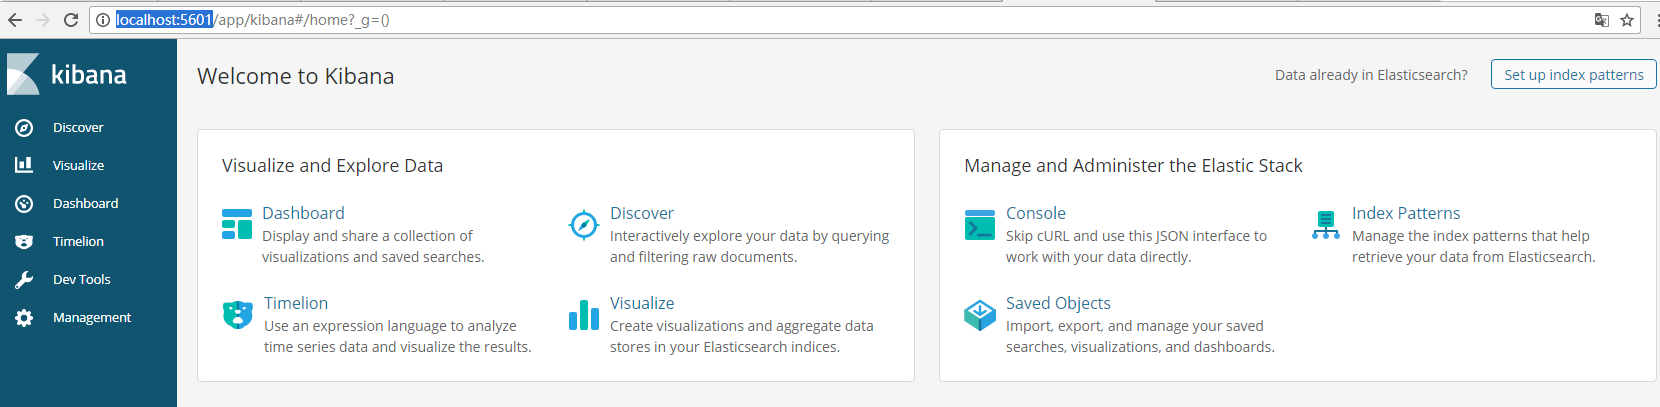Select the Visualize bar chart sidebar icon
This screenshot has width=1660, height=407.
[24, 165]
